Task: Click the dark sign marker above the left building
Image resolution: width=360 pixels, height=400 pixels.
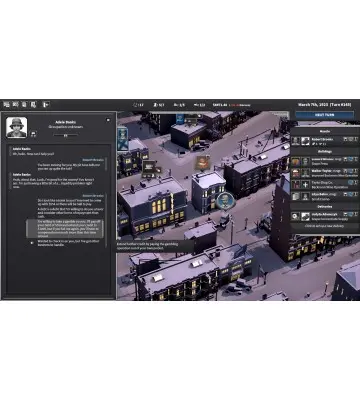Action: (x=149, y=166)
